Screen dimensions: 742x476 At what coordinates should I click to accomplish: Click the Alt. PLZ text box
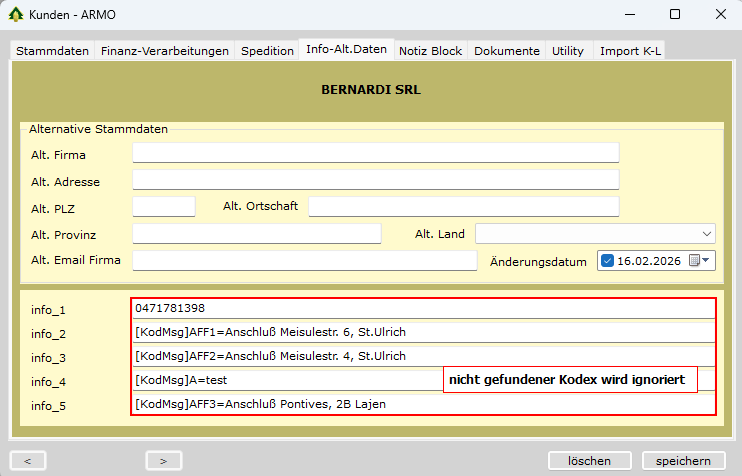point(163,206)
